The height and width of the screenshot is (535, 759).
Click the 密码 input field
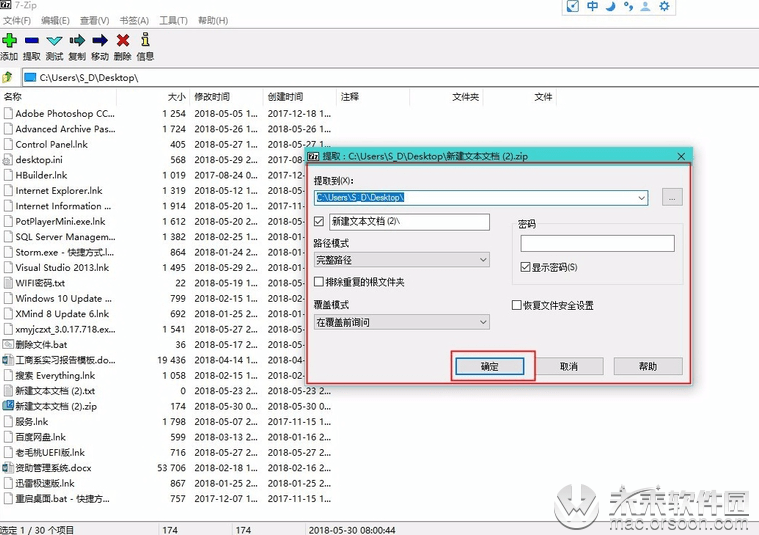[x=597, y=243]
